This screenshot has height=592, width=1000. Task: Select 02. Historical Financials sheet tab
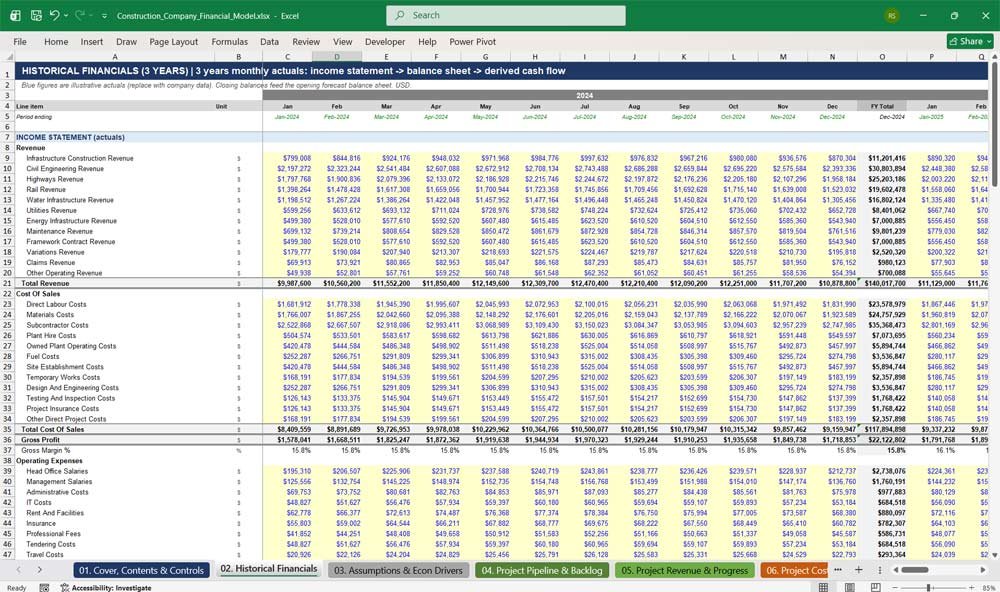(268, 569)
